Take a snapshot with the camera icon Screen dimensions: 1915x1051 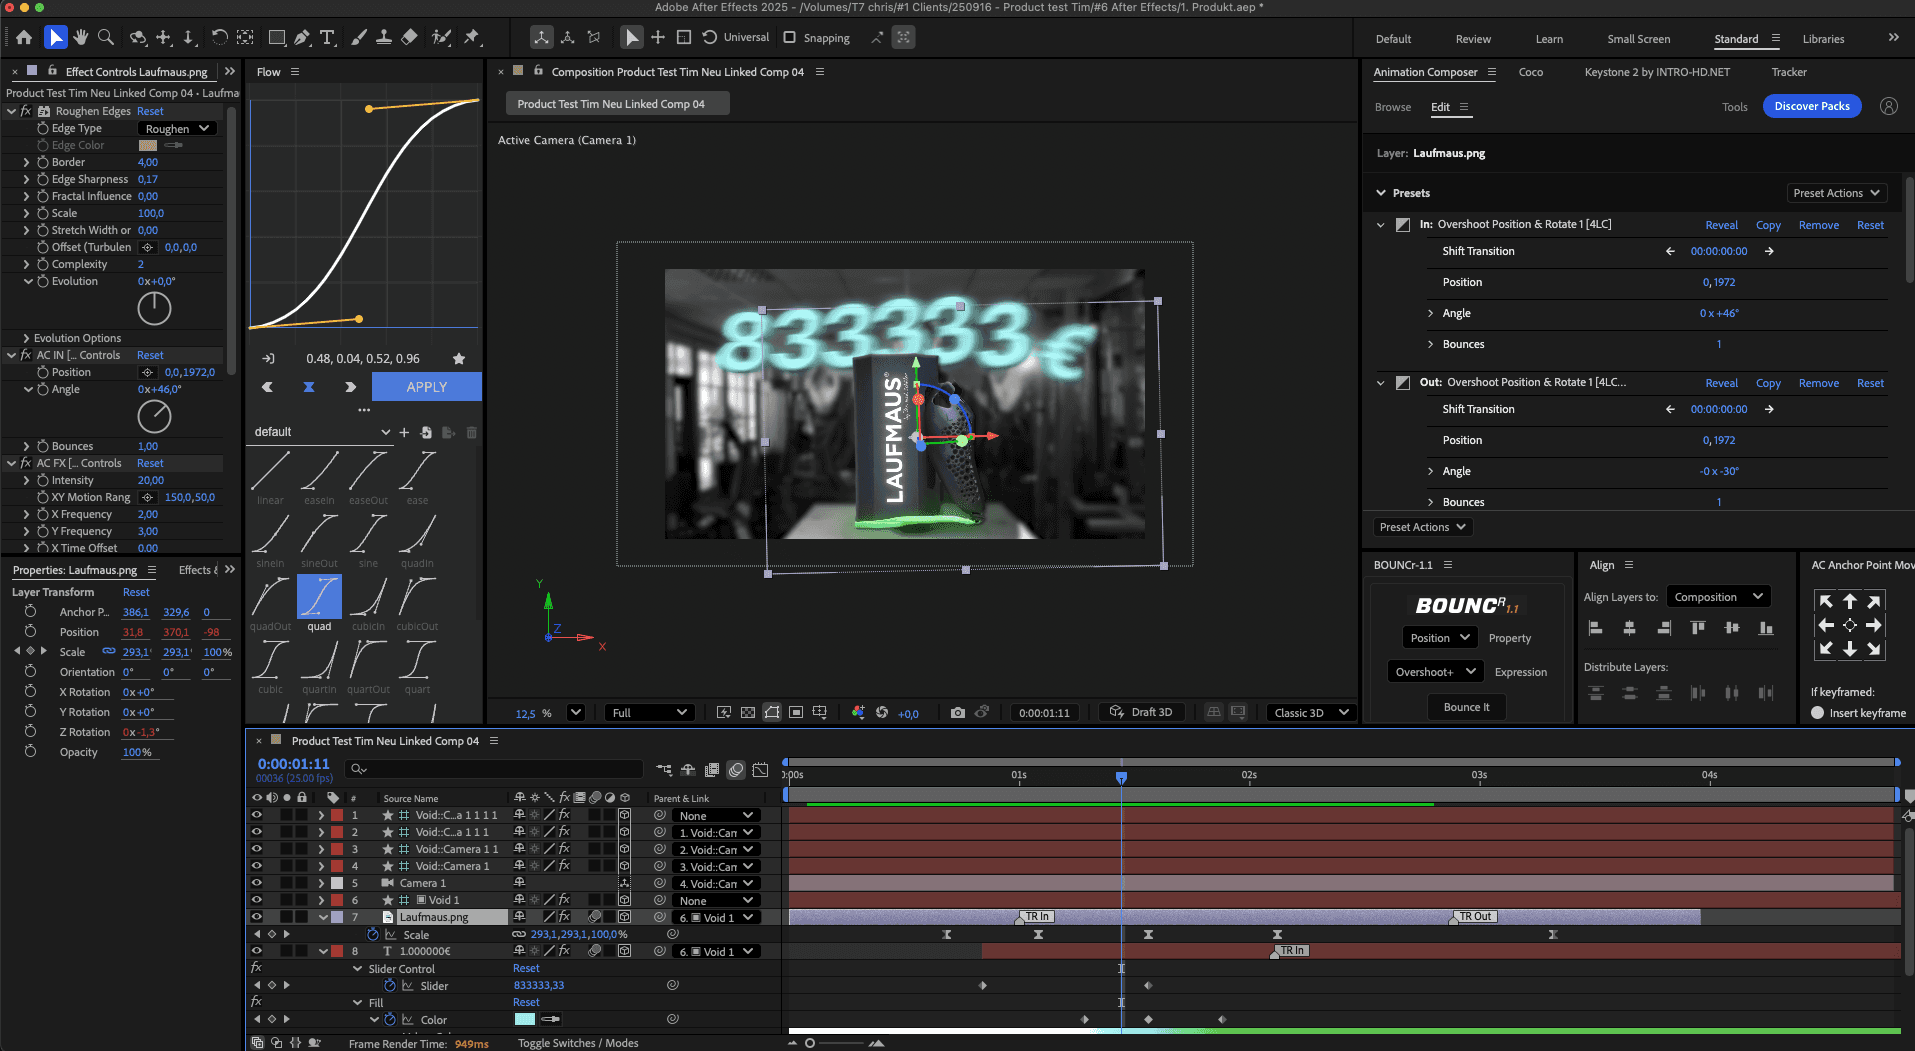click(x=958, y=713)
